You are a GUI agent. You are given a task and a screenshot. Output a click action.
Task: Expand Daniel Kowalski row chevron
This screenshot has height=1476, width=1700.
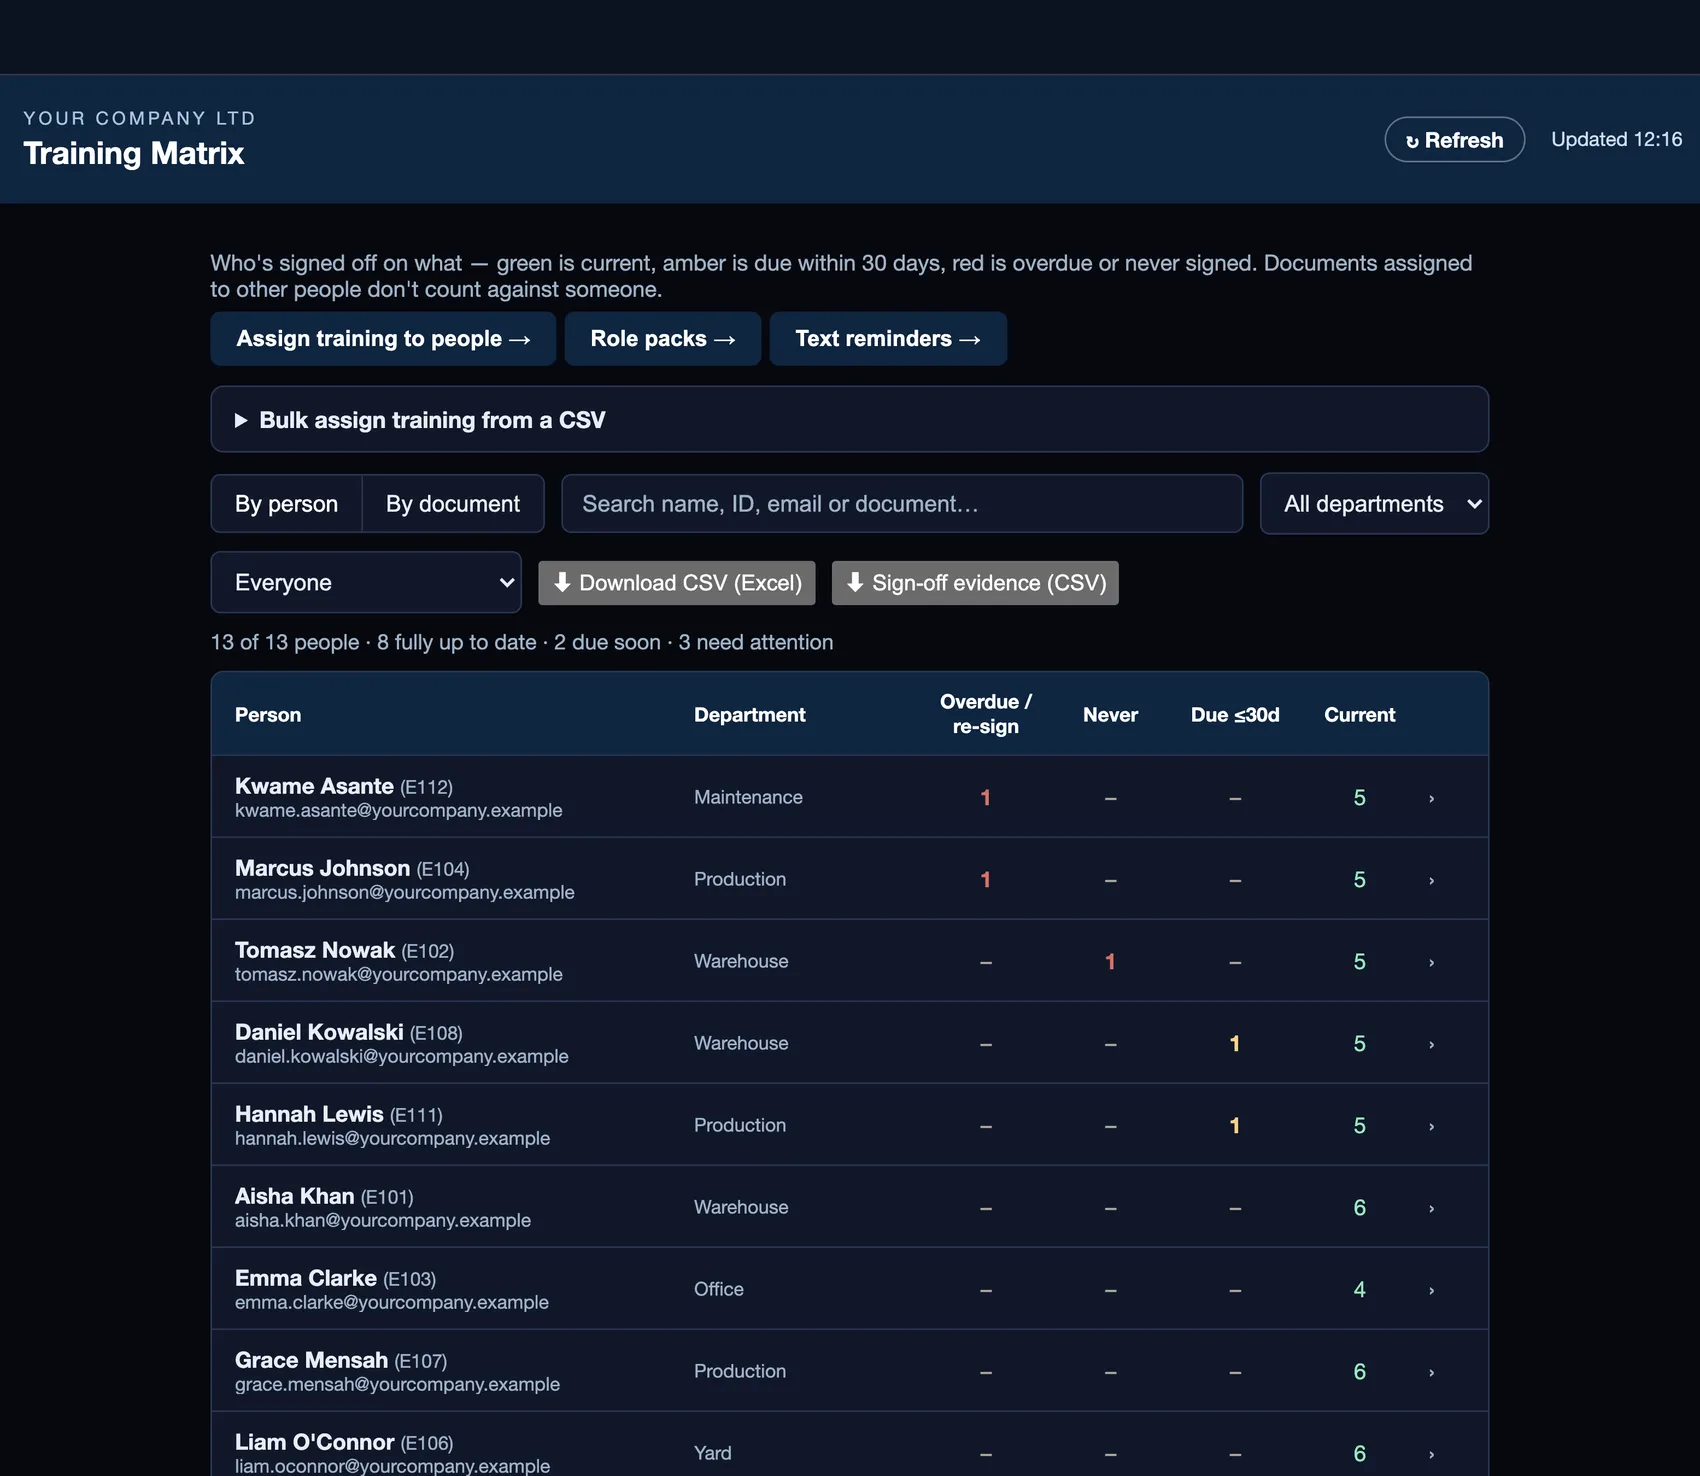coord(1432,1044)
